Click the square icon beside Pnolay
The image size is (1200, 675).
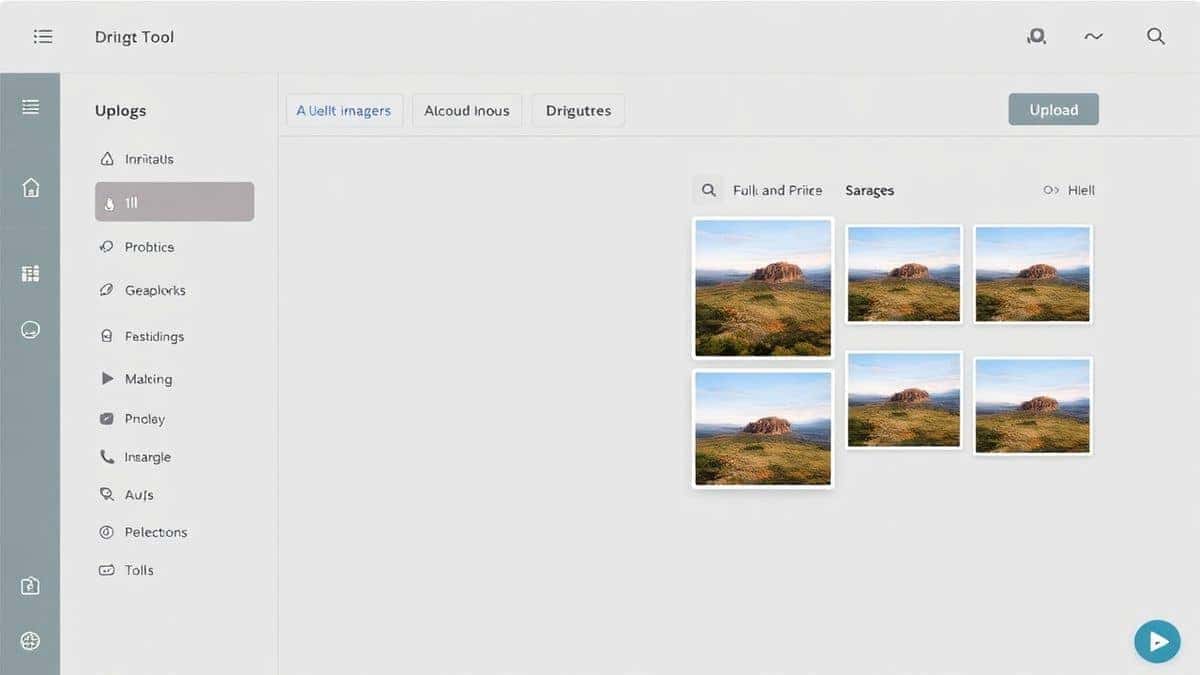tap(107, 419)
